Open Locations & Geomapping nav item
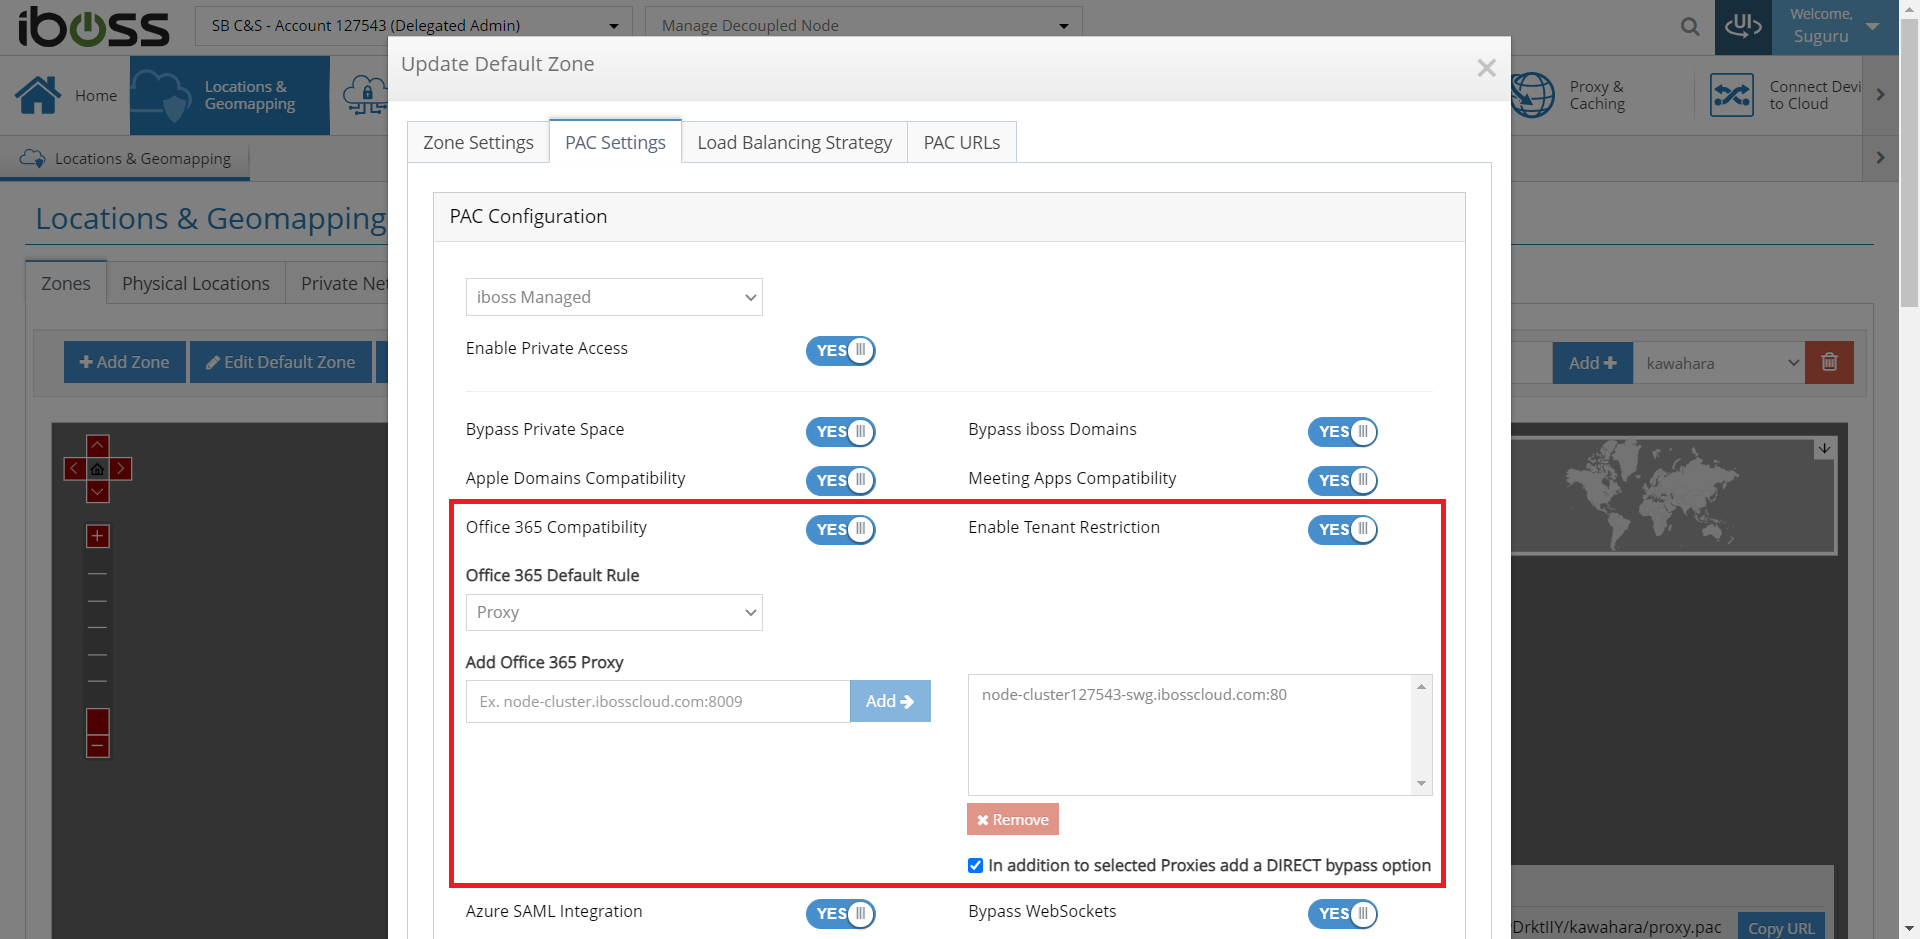 (x=230, y=95)
